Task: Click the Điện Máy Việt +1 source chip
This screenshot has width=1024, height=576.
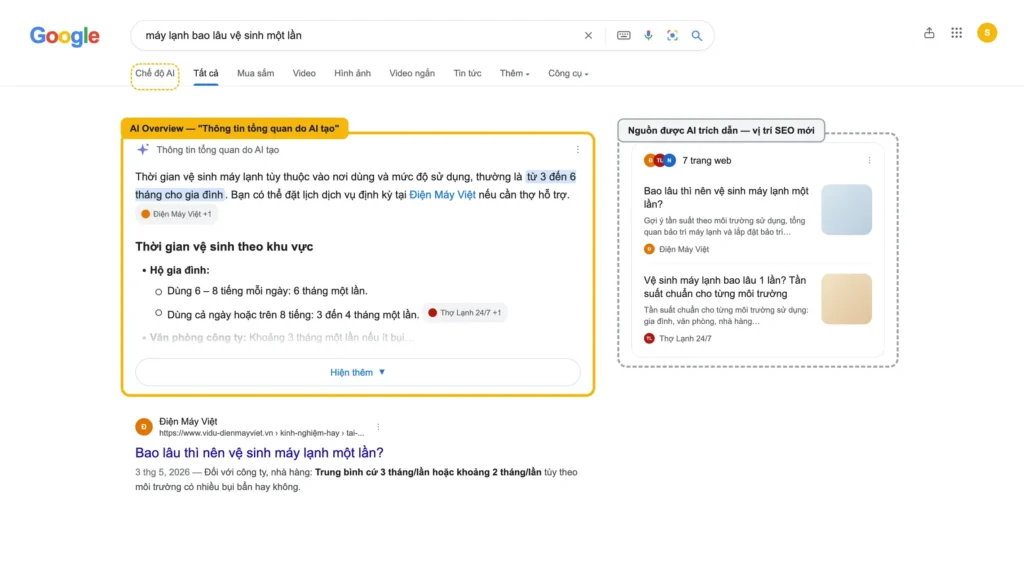Action: 176,214
